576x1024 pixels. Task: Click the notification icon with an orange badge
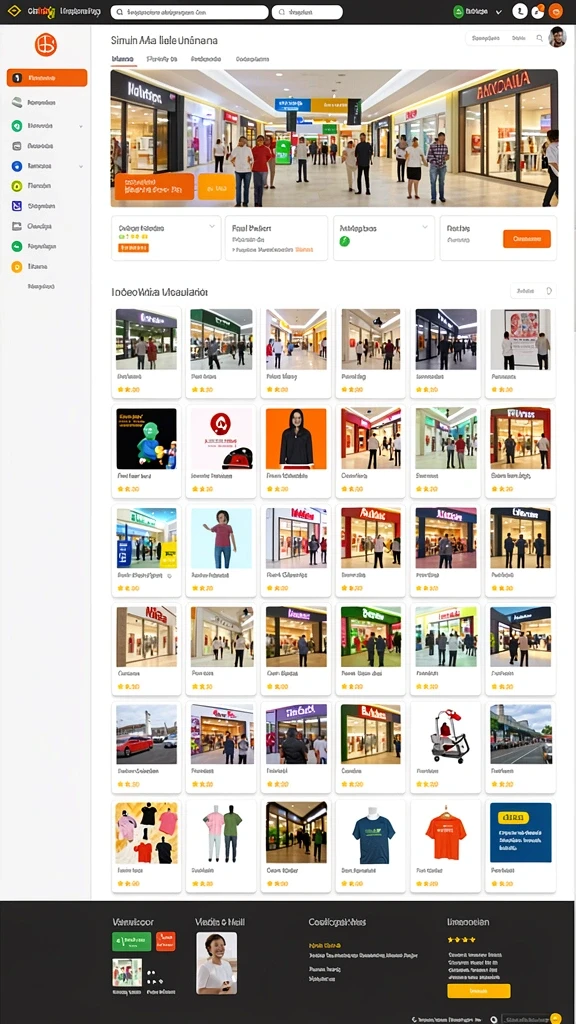pyautogui.click(x=538, y=11)
